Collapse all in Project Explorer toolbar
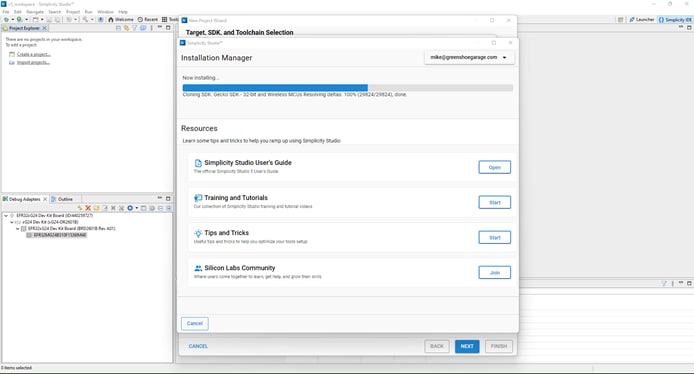The height and width of the screenshot is (374, 694). 118,28
